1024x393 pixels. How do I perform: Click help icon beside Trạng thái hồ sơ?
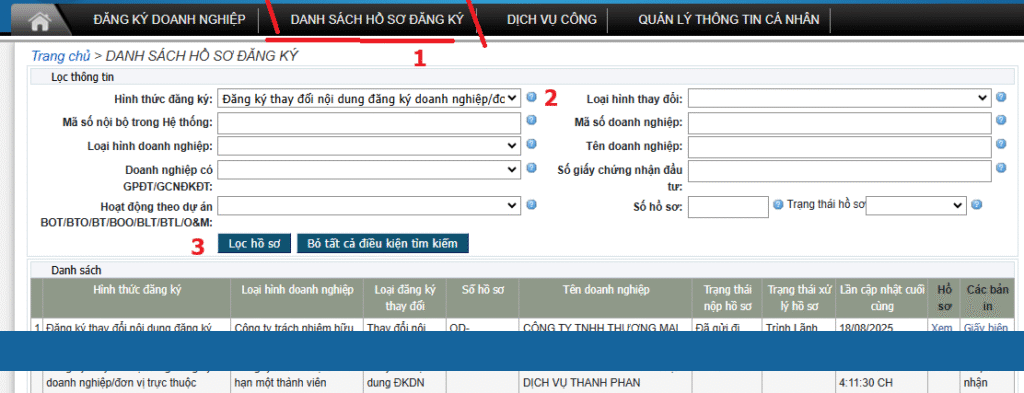(976, 204)
